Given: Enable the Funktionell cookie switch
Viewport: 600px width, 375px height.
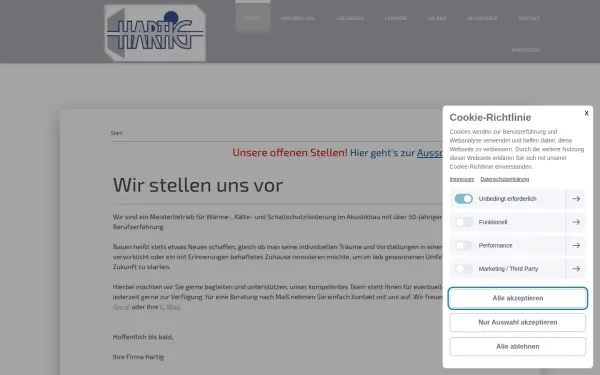Looking at the screenshot, I should [463, 222].
